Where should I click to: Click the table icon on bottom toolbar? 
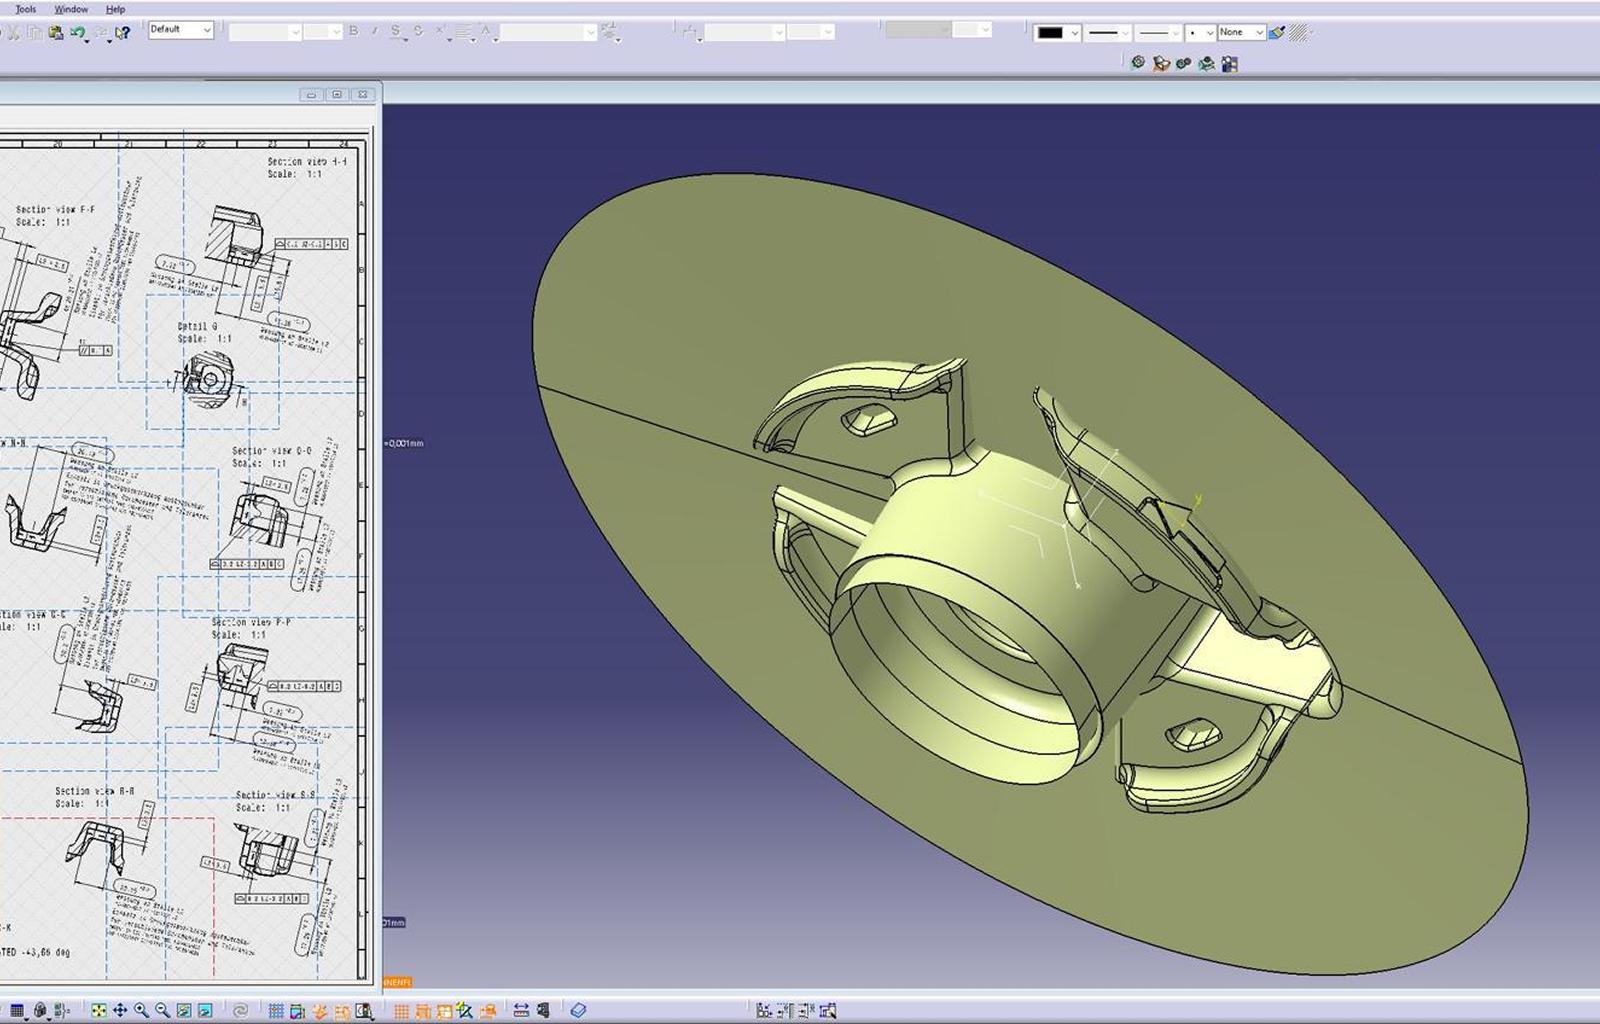point(17,1011)
